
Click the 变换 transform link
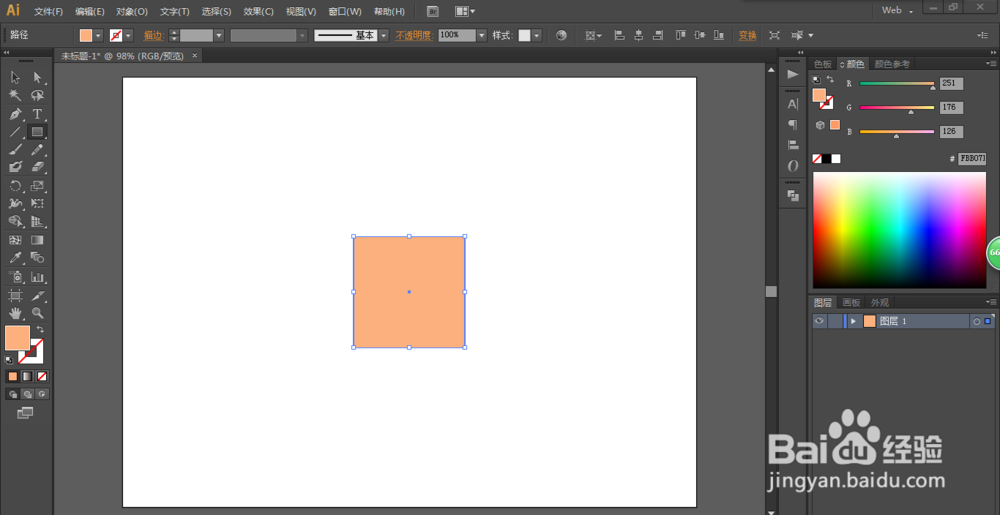747,36
